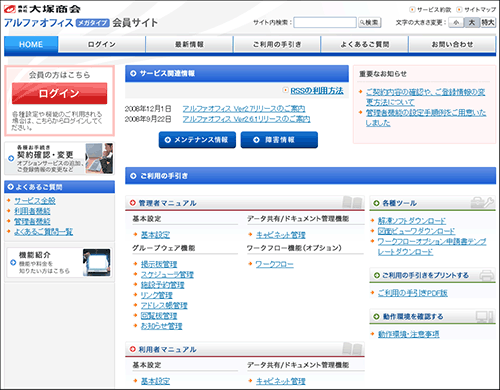This screenshot has height=390, width=500.
Task: Open the サイトマップ link
Action: (x=480, y=10)
